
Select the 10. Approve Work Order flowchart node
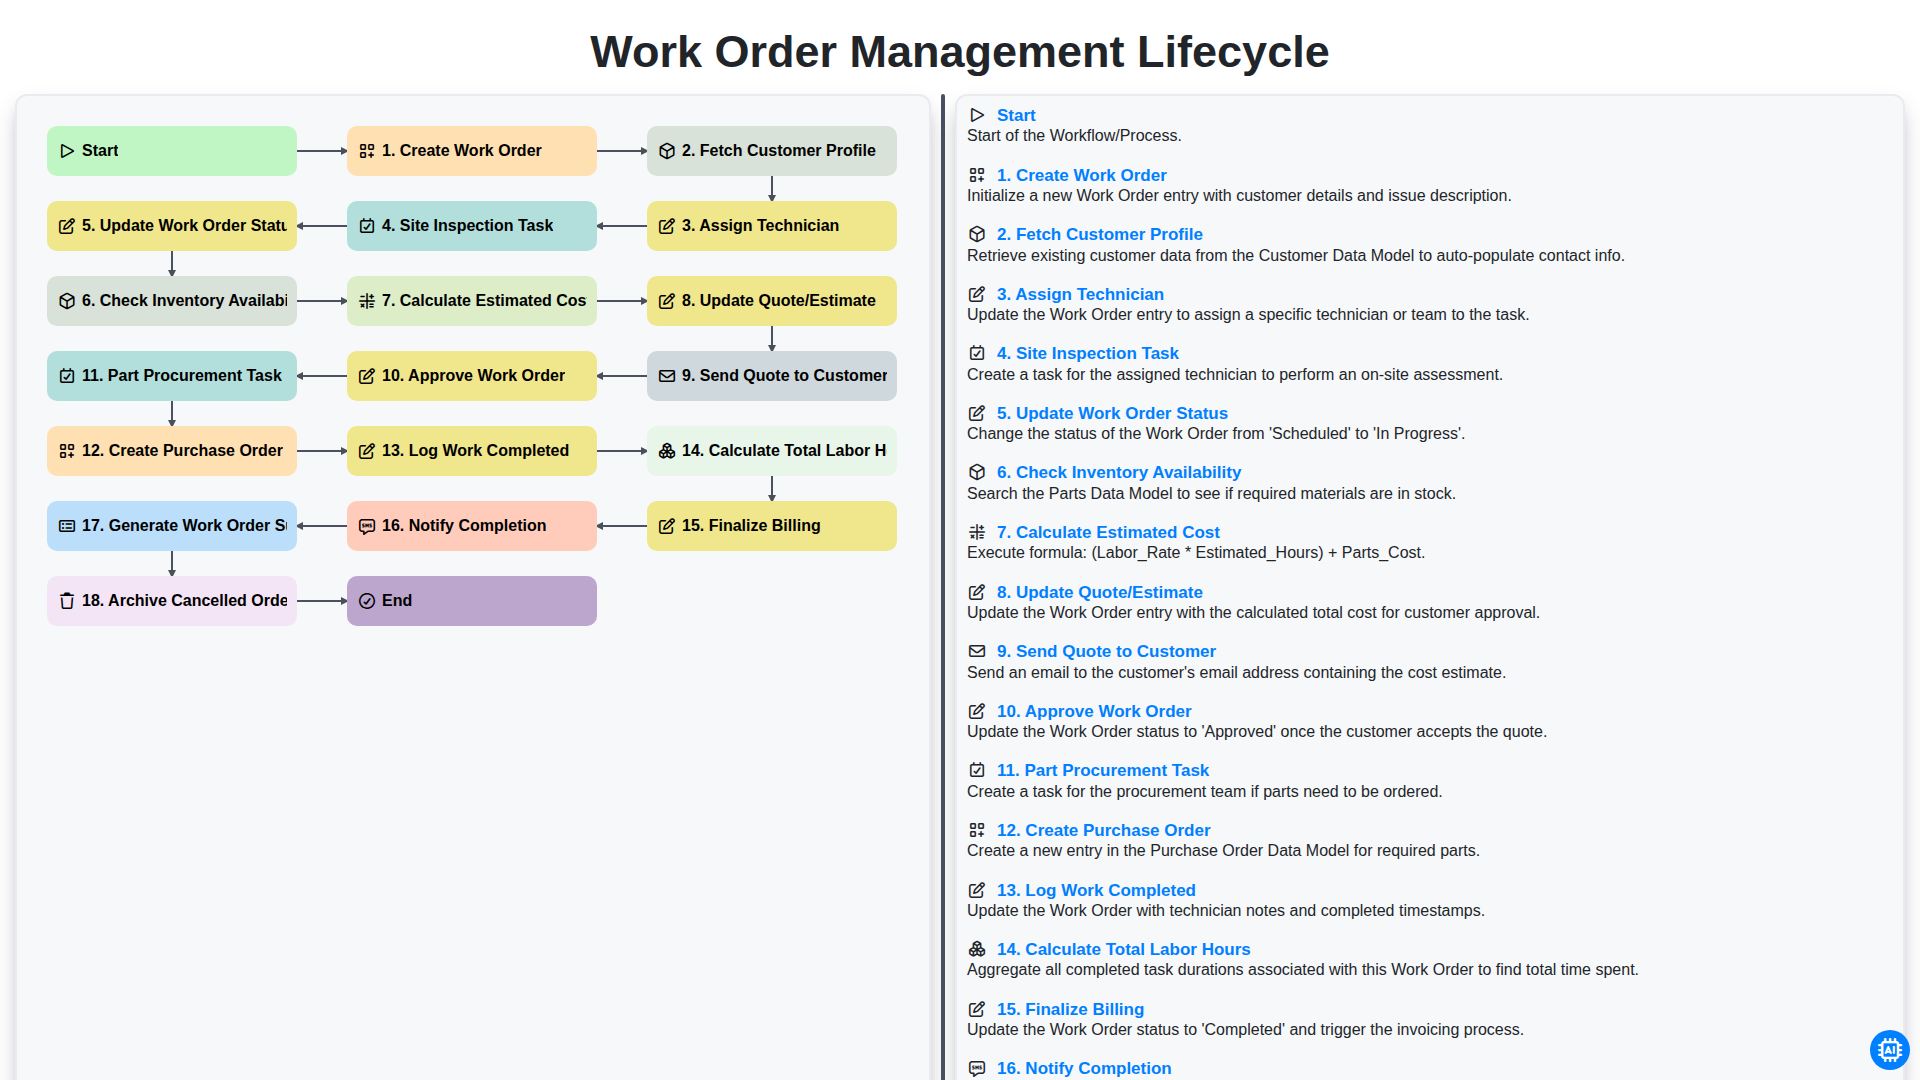pyautogui.click(x=472, y=376)
